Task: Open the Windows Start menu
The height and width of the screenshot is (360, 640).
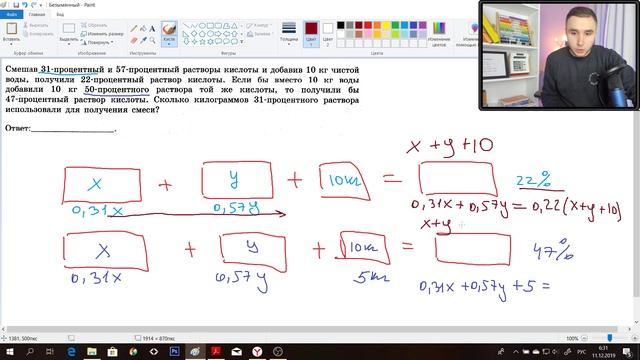Action: tap(9, 351)
